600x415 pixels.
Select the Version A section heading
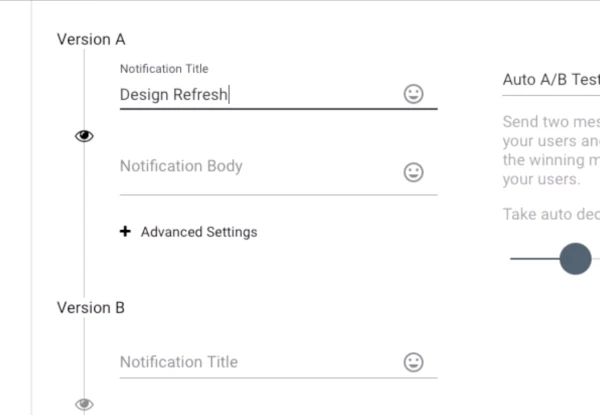click(x=91, y=40)
